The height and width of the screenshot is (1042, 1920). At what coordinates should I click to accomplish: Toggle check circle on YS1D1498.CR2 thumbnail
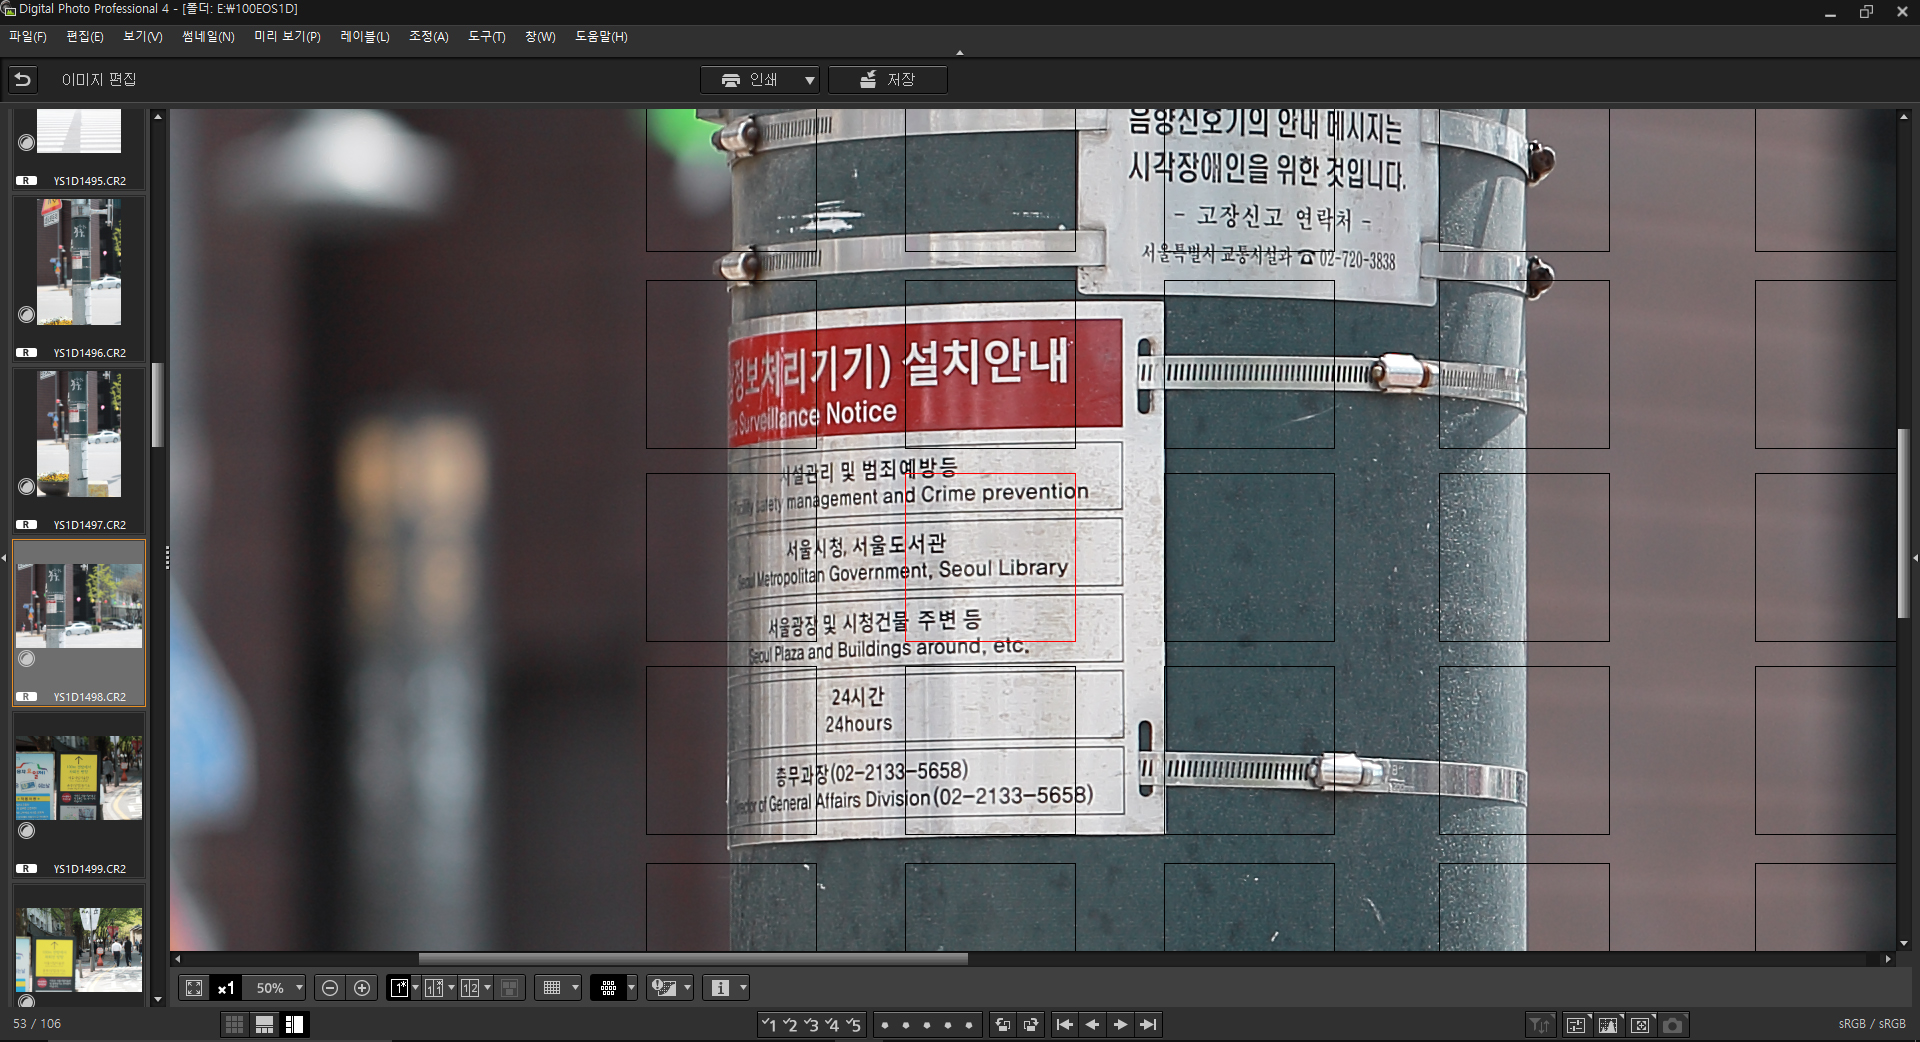point(27,659)
